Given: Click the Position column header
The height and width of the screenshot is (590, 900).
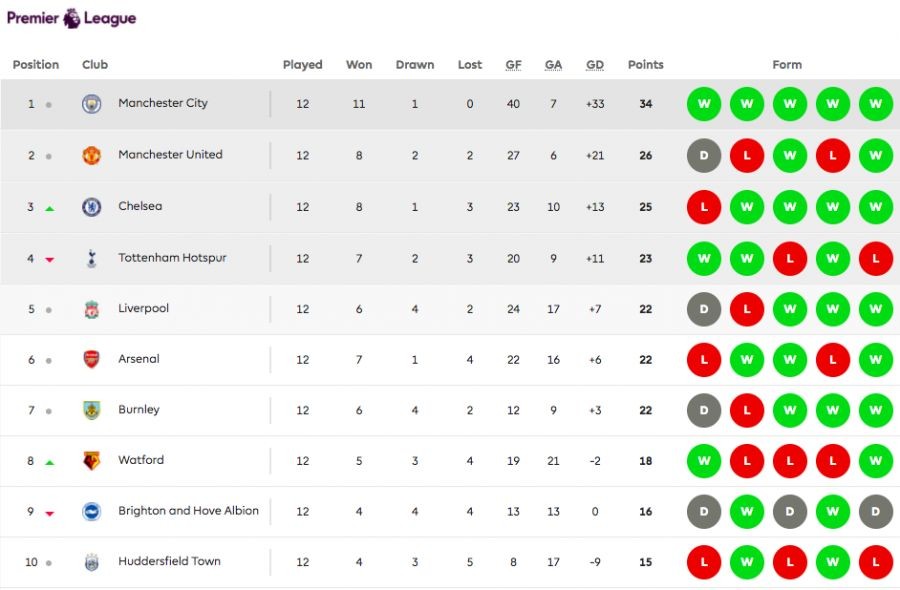Looking at the screenshot, I should [x=36, y=65].
